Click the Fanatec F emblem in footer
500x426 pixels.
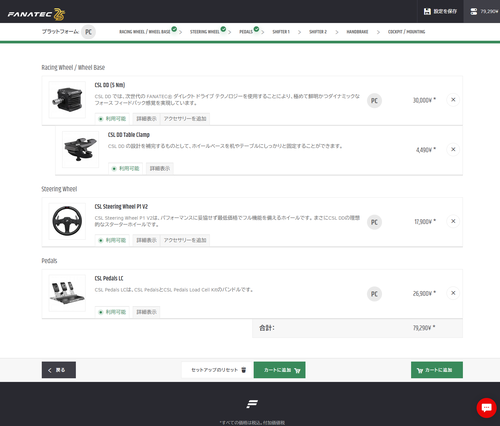point(252,404)
